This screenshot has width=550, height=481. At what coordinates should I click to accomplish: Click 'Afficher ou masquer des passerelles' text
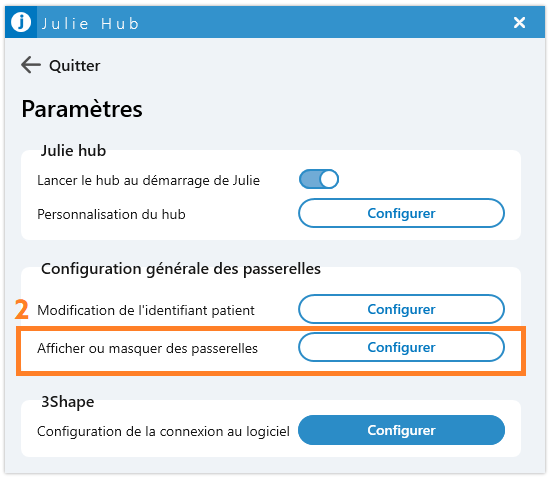click(x=147, y=349)
